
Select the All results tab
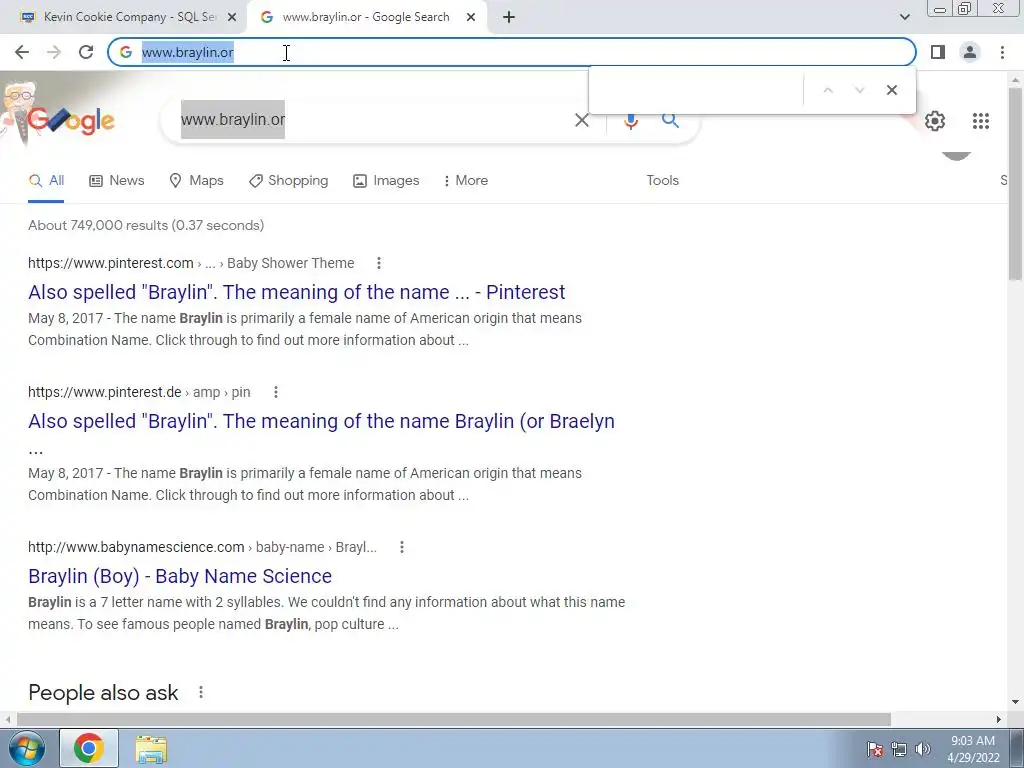point(46,181)
